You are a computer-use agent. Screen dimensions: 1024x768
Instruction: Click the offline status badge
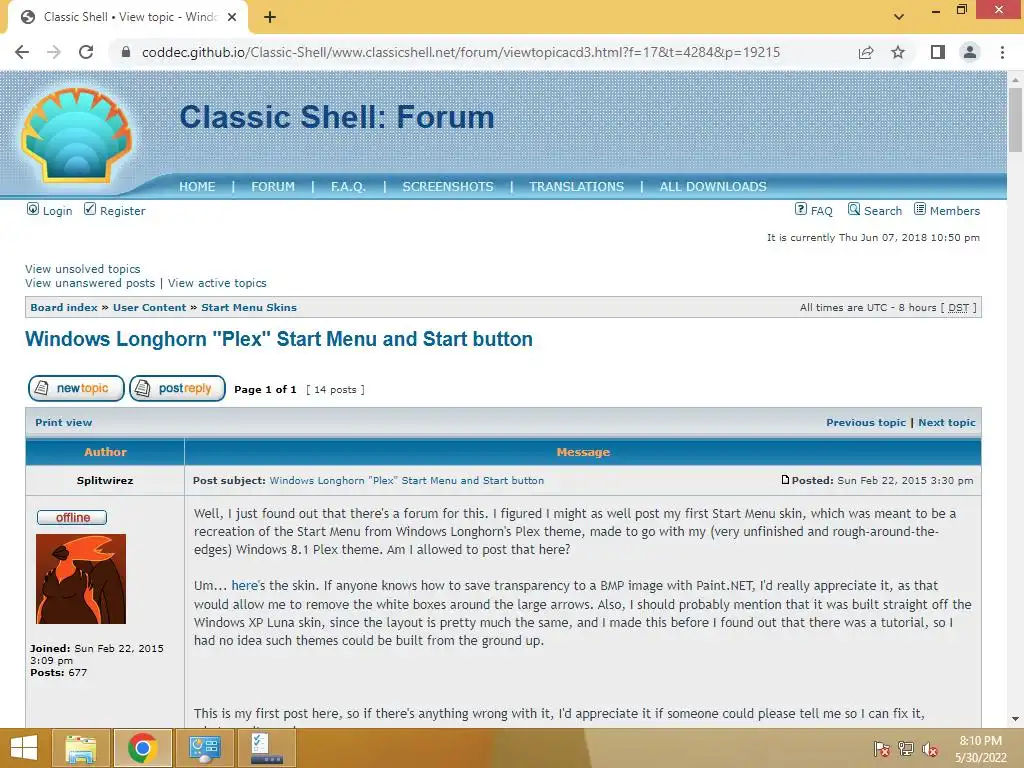72,517
